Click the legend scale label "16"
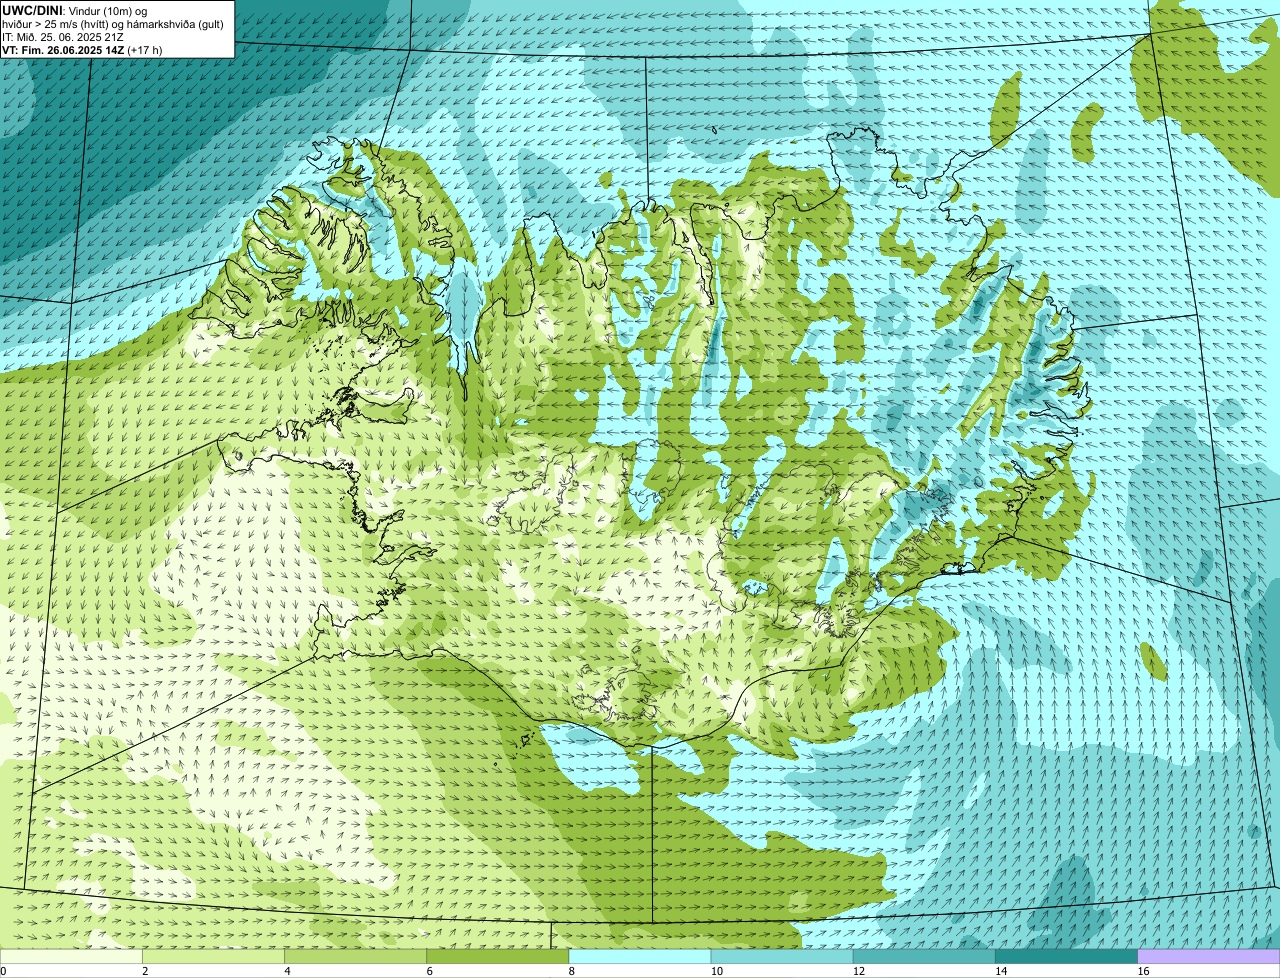The image size is (1280, 978). tap(1142, 971)
